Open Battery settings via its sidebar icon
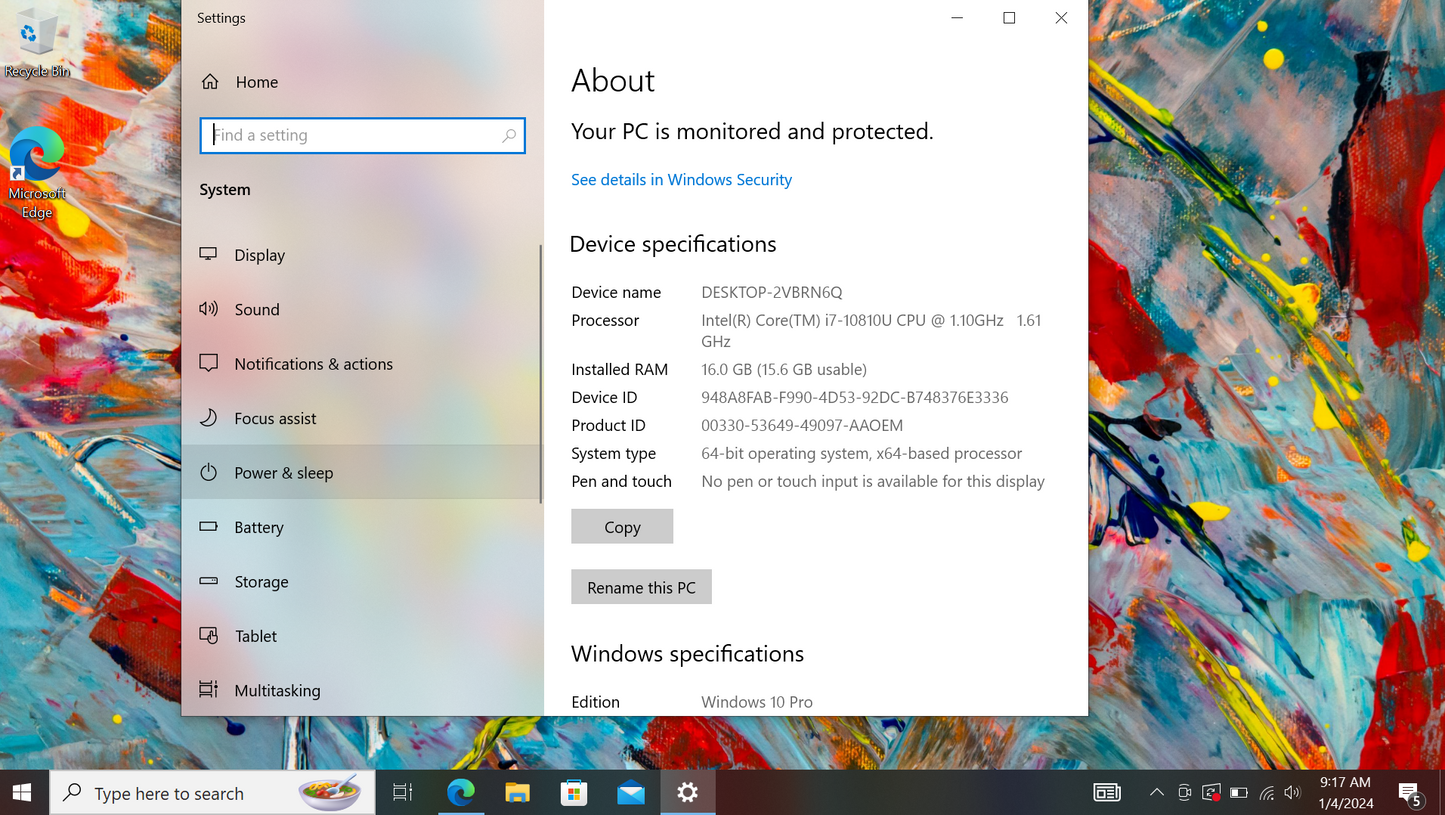The width and height of the screenshot is (1445, 815). tap(208, 527)
